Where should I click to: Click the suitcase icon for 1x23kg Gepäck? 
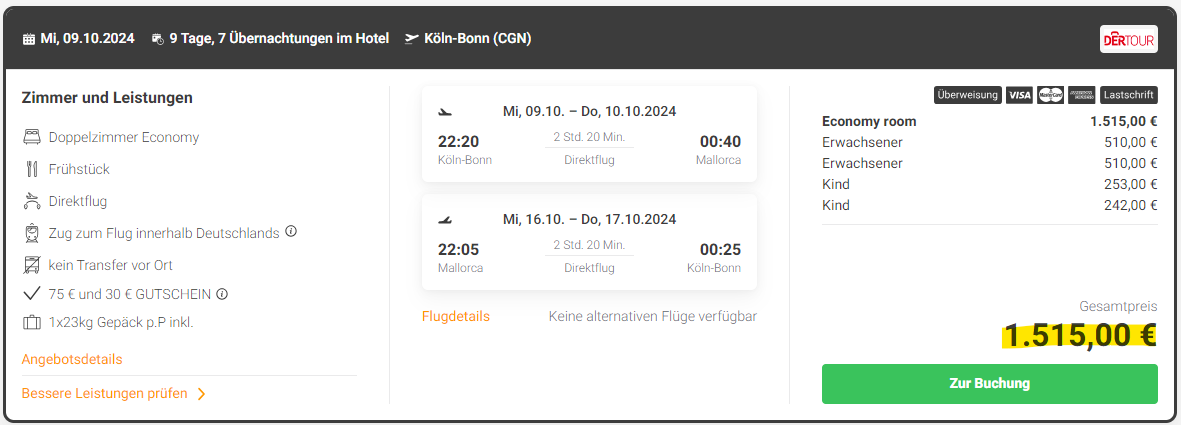coord(32,322)
